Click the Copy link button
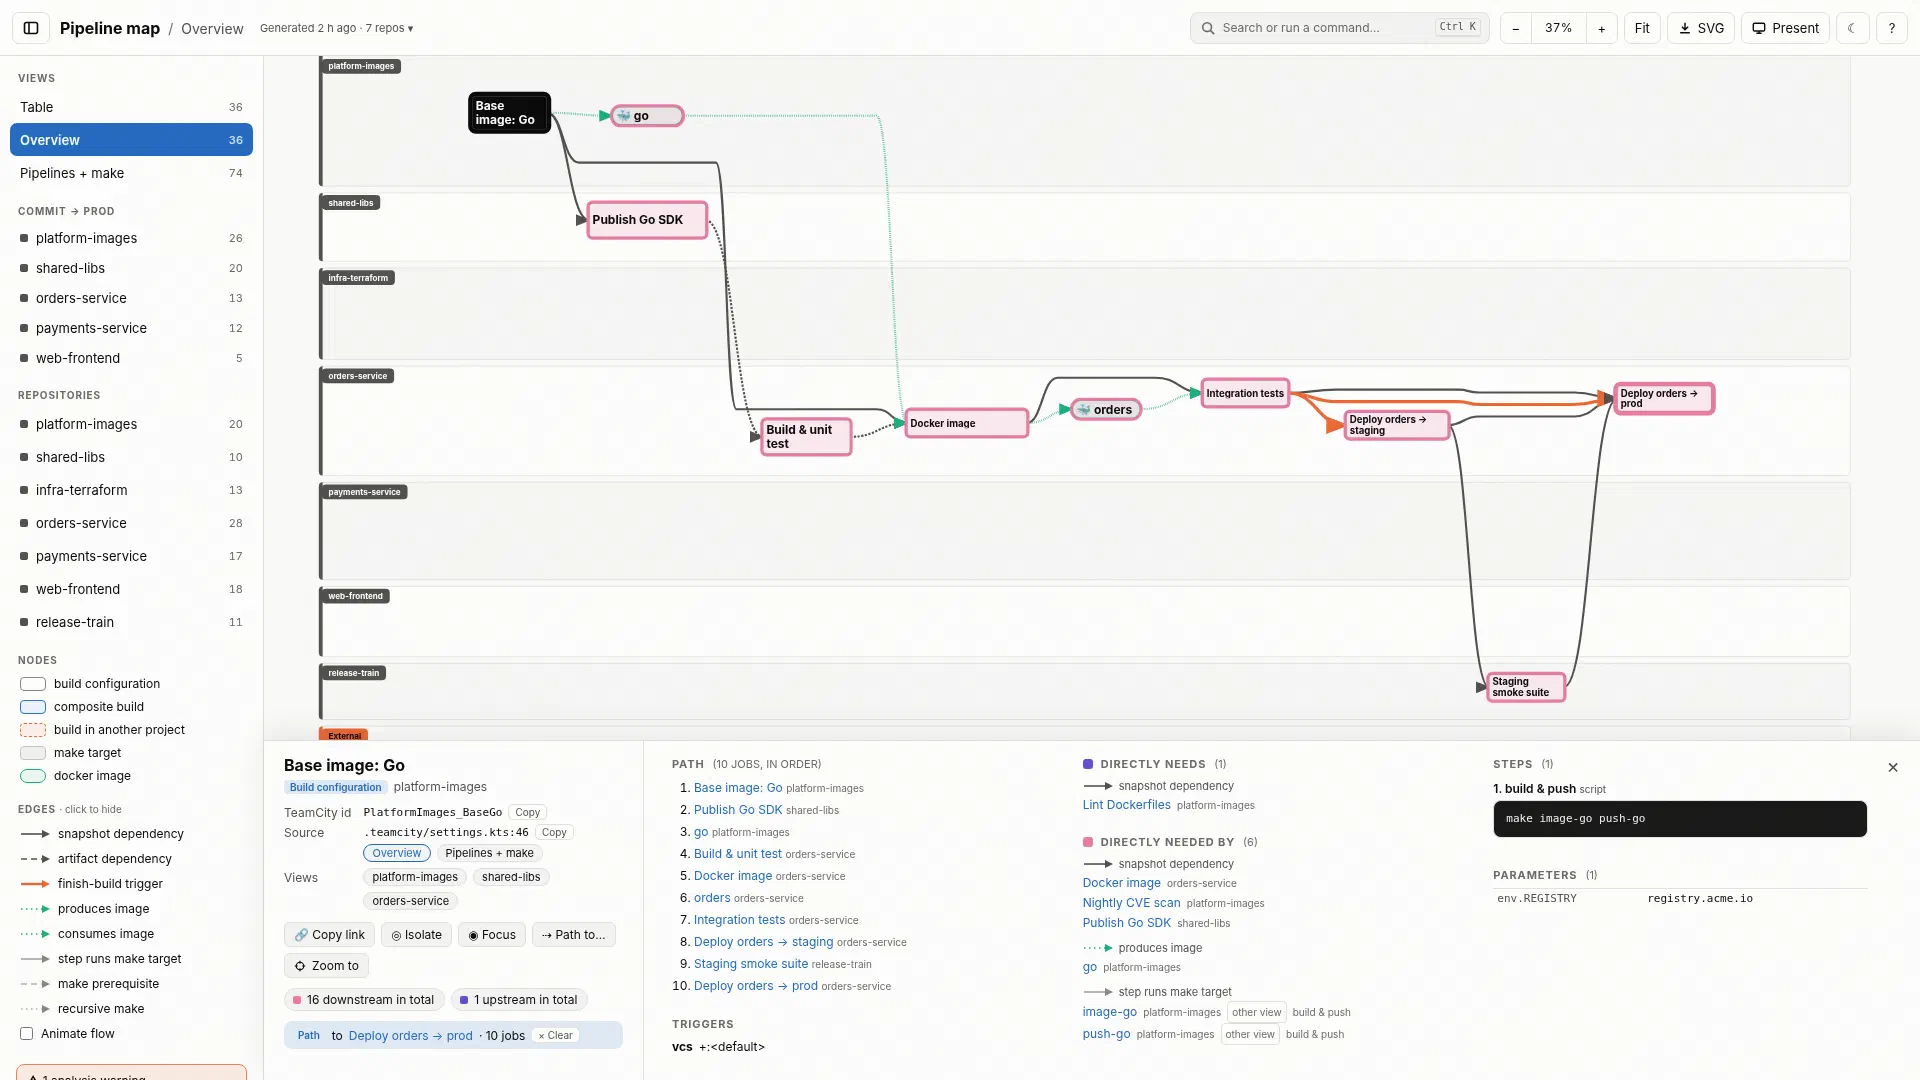 329,935
